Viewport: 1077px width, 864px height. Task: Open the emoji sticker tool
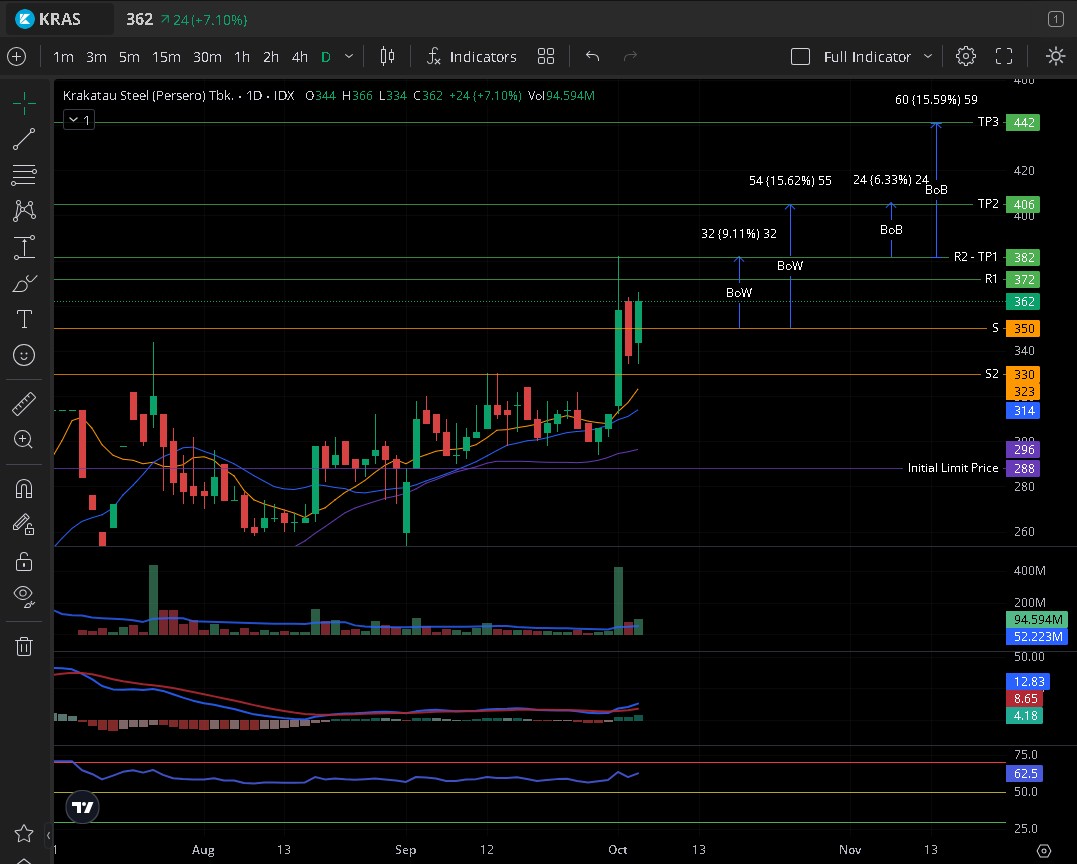coord(24,355)
